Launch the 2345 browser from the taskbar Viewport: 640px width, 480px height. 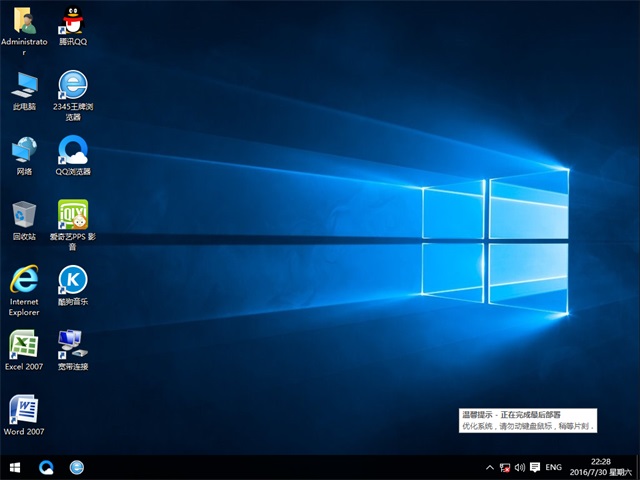click(76, 467)
